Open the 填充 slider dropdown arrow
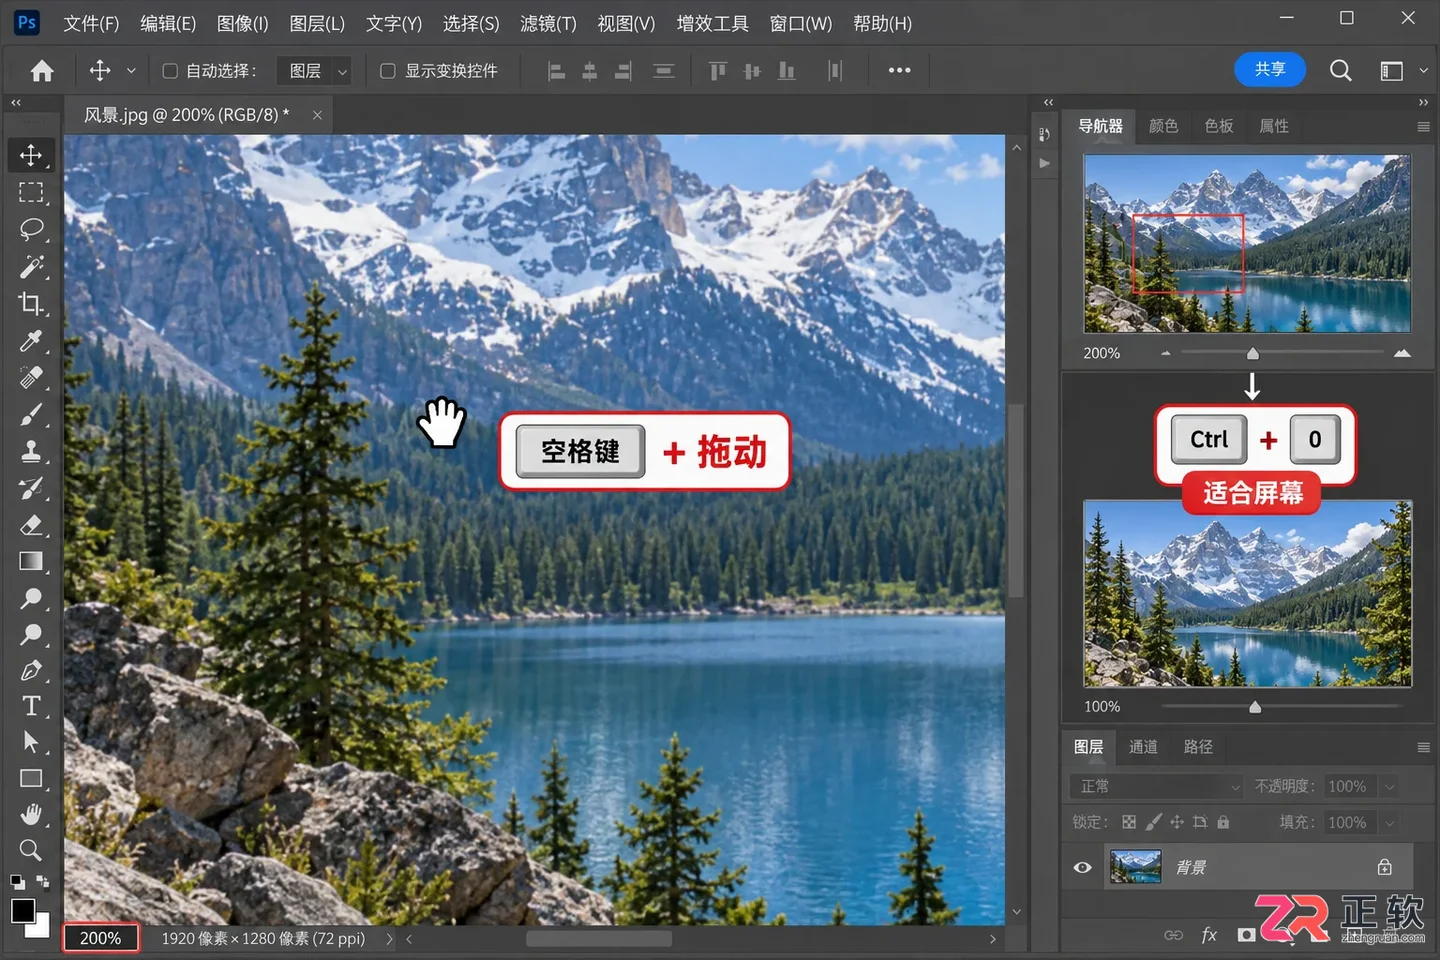The image size is (1440, 960). point(1389,823)
